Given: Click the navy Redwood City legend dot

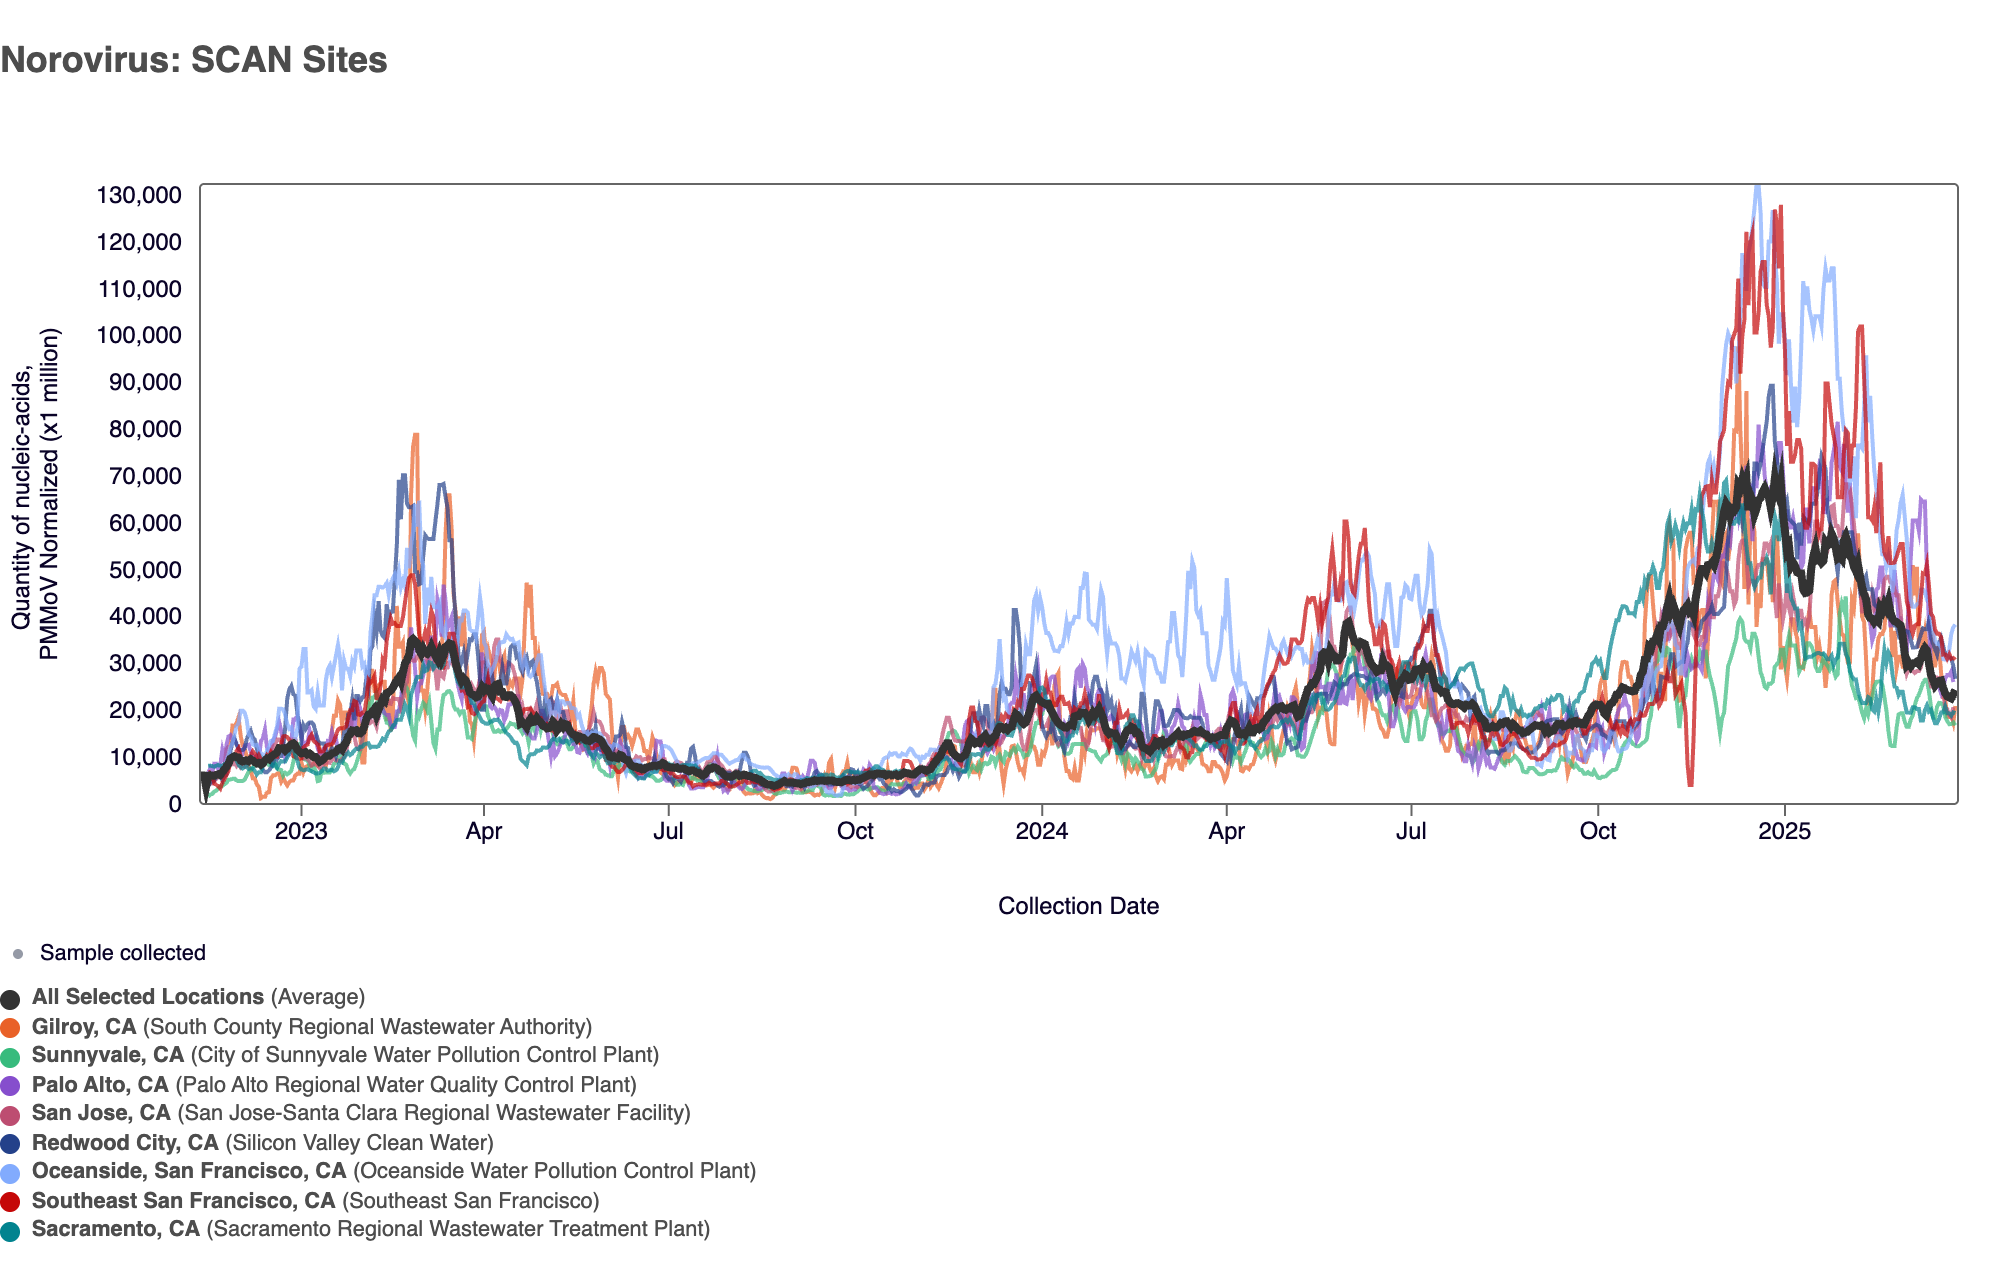Looking at the screenshot, I should pos(11,1144).
